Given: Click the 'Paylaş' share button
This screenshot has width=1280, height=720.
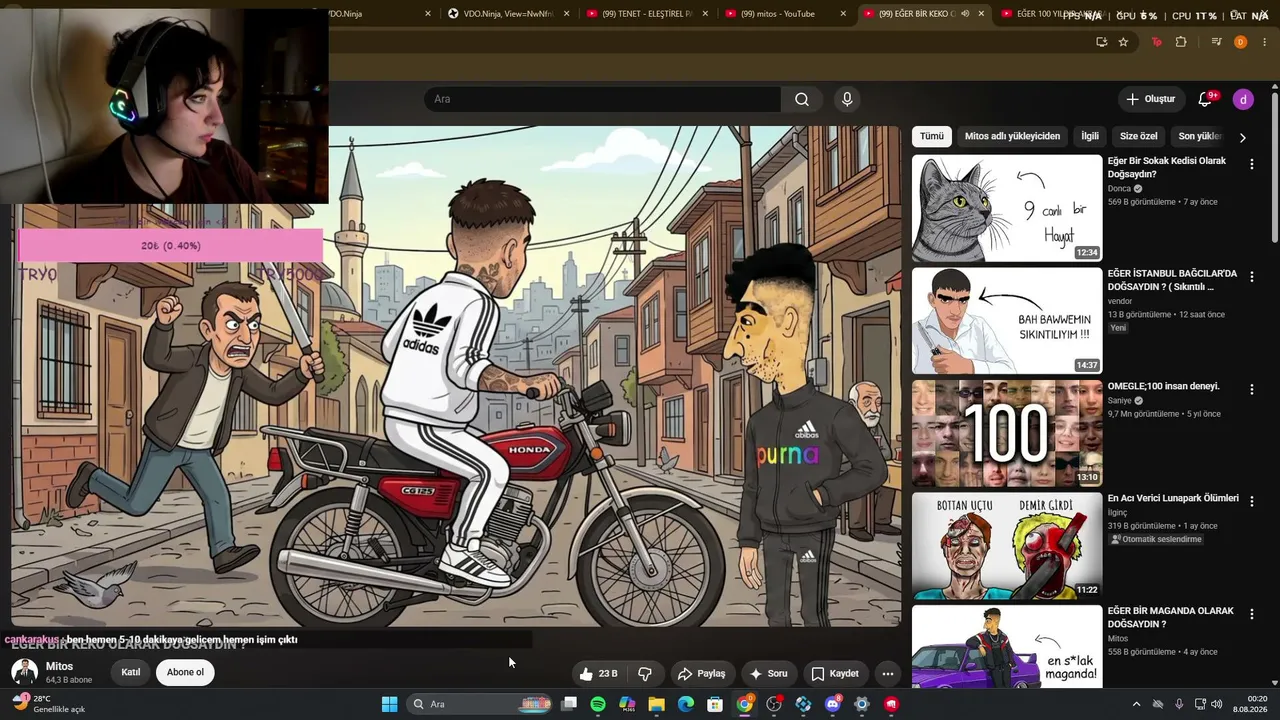Looking at the screenshot, I should (x=700, y=674).
